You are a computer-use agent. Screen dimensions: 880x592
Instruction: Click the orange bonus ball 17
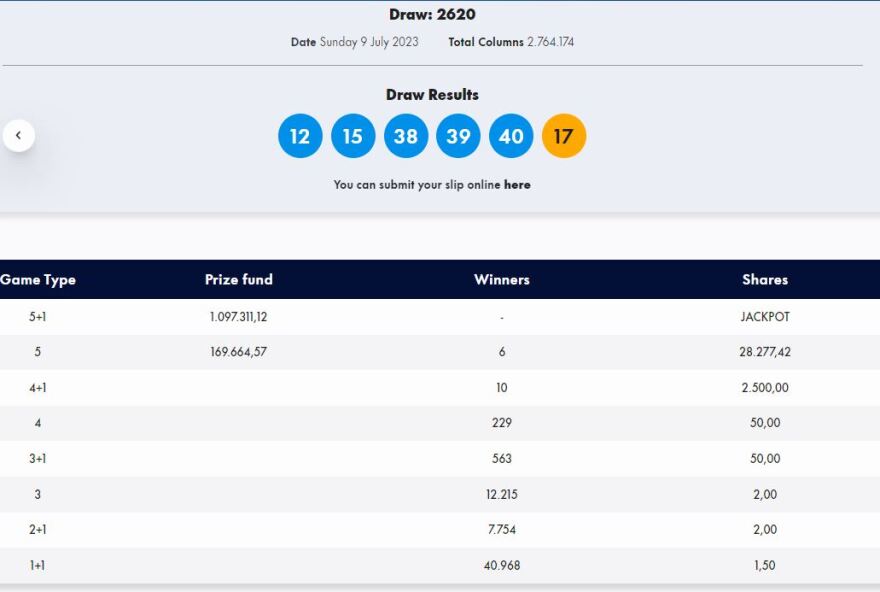564,136
